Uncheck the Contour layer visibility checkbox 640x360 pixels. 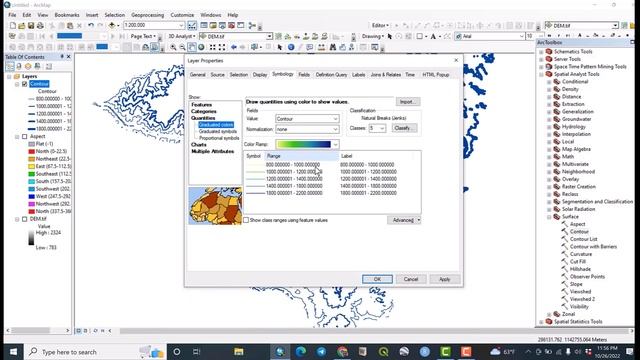[x=24, y=84]
